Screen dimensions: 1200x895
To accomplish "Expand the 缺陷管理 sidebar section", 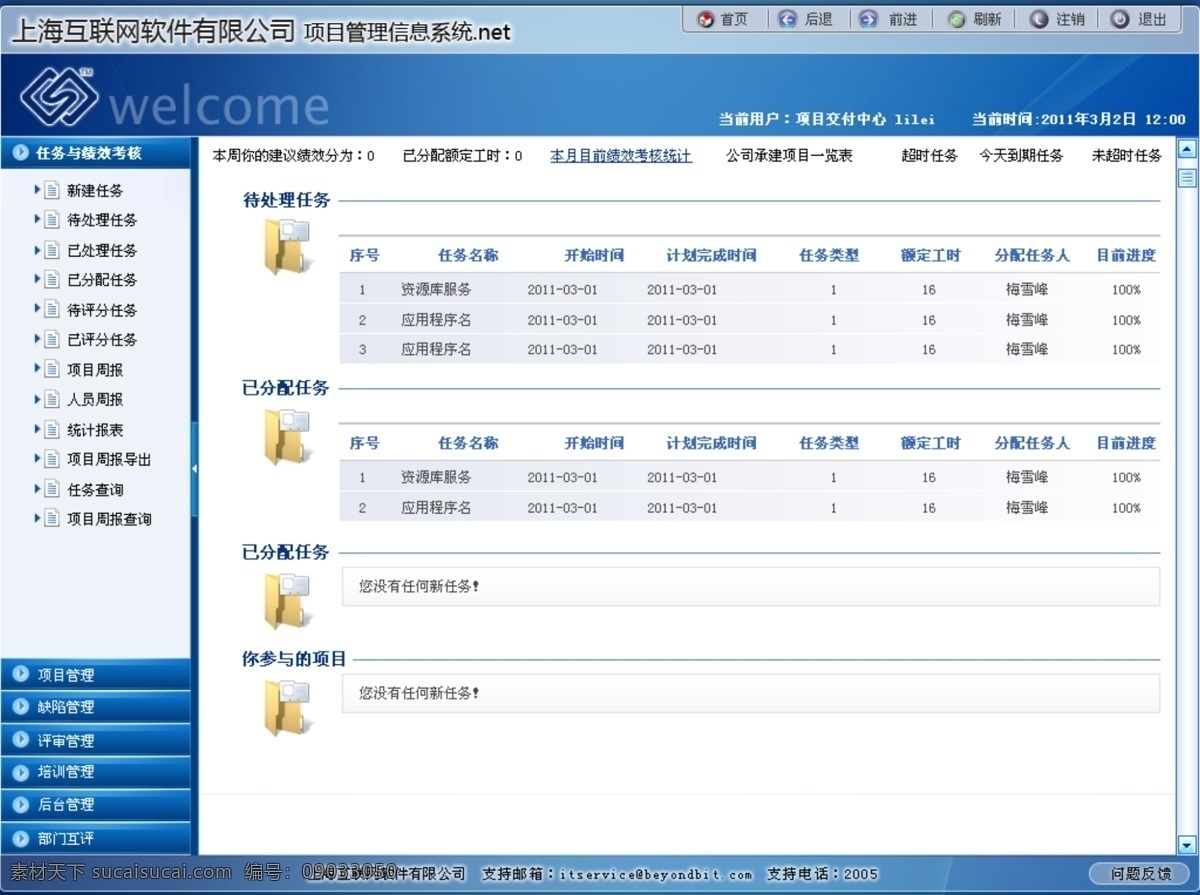I will pyautogui.click(x=95, y=706).
